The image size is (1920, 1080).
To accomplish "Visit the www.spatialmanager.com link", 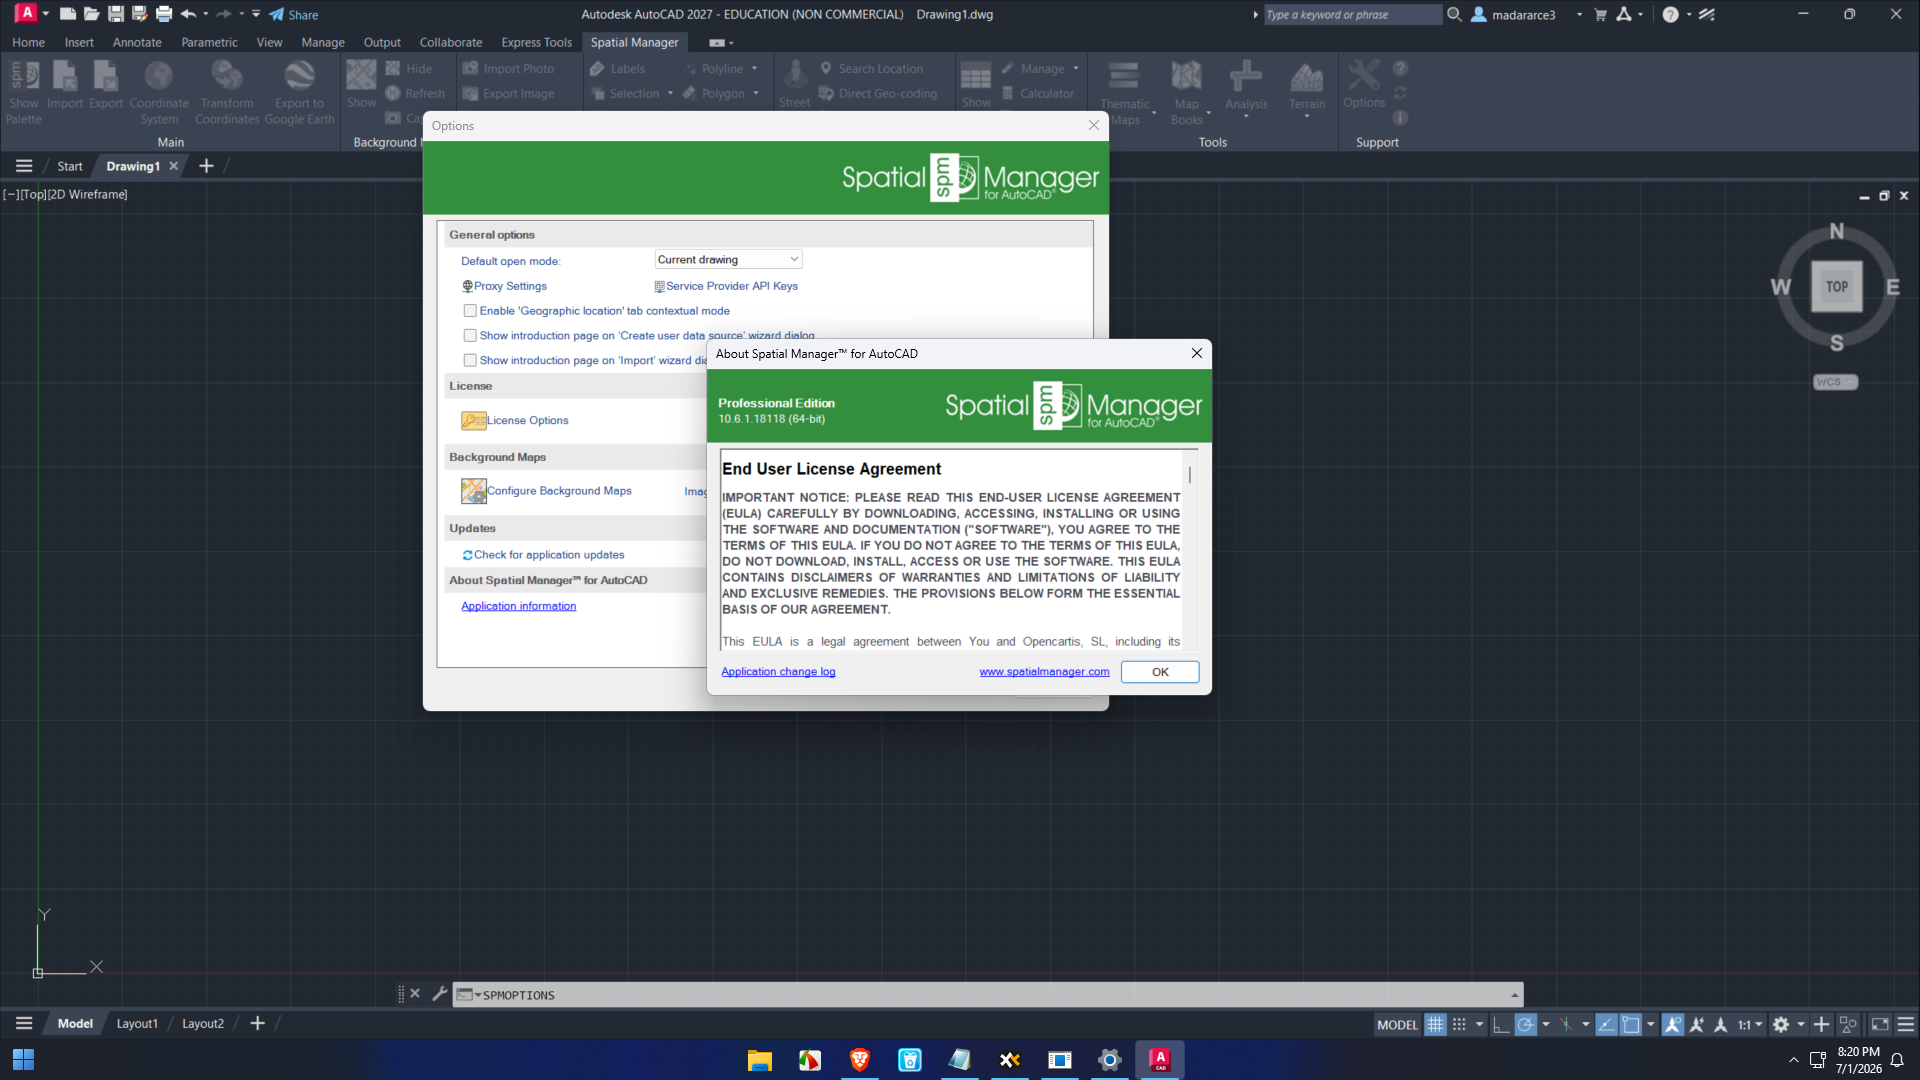I will tap(1044, 672).
